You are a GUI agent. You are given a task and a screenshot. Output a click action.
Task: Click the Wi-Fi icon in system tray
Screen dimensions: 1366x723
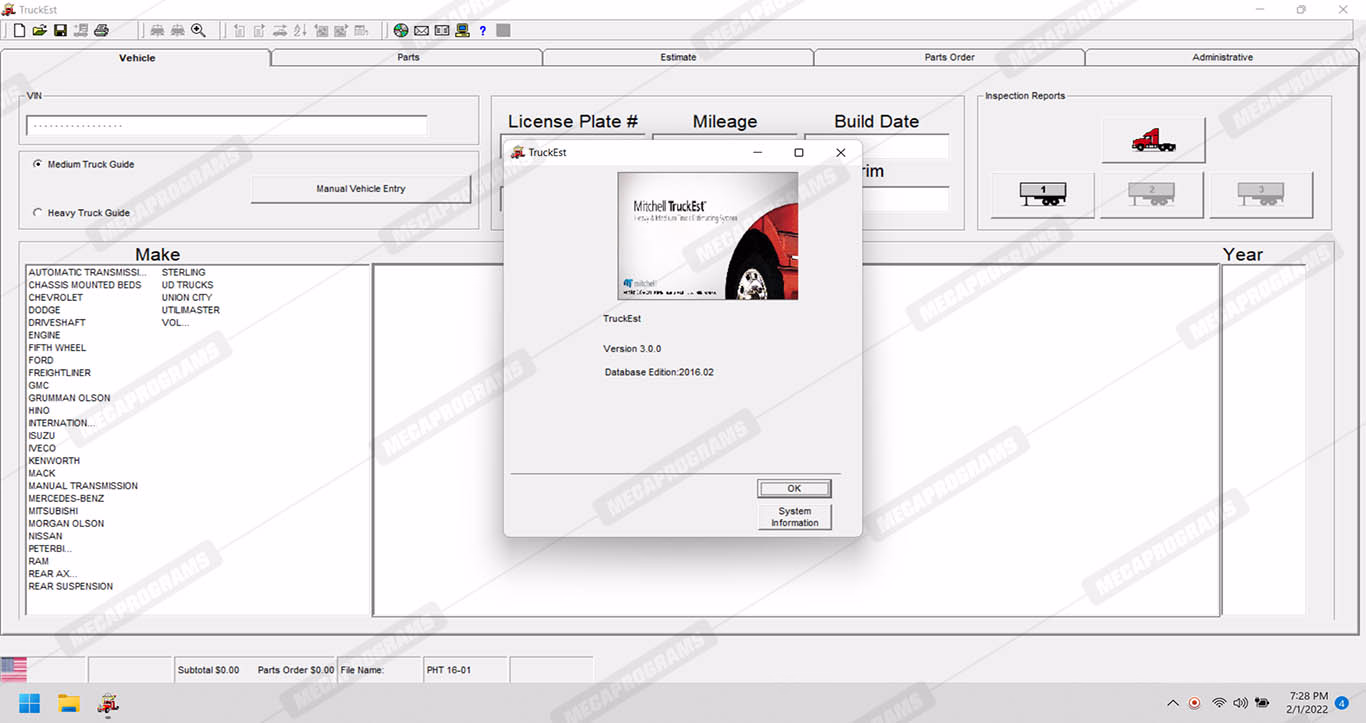click(1219, 703)
